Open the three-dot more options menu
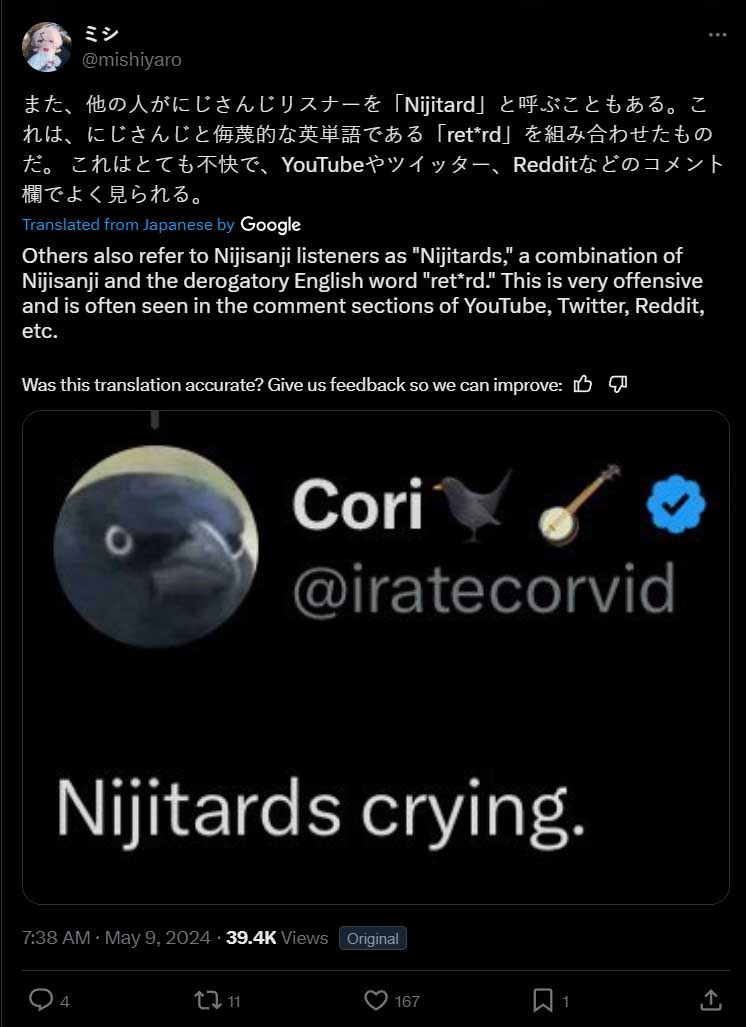This screenshot has width=746, height=1027. click(717, 35)
